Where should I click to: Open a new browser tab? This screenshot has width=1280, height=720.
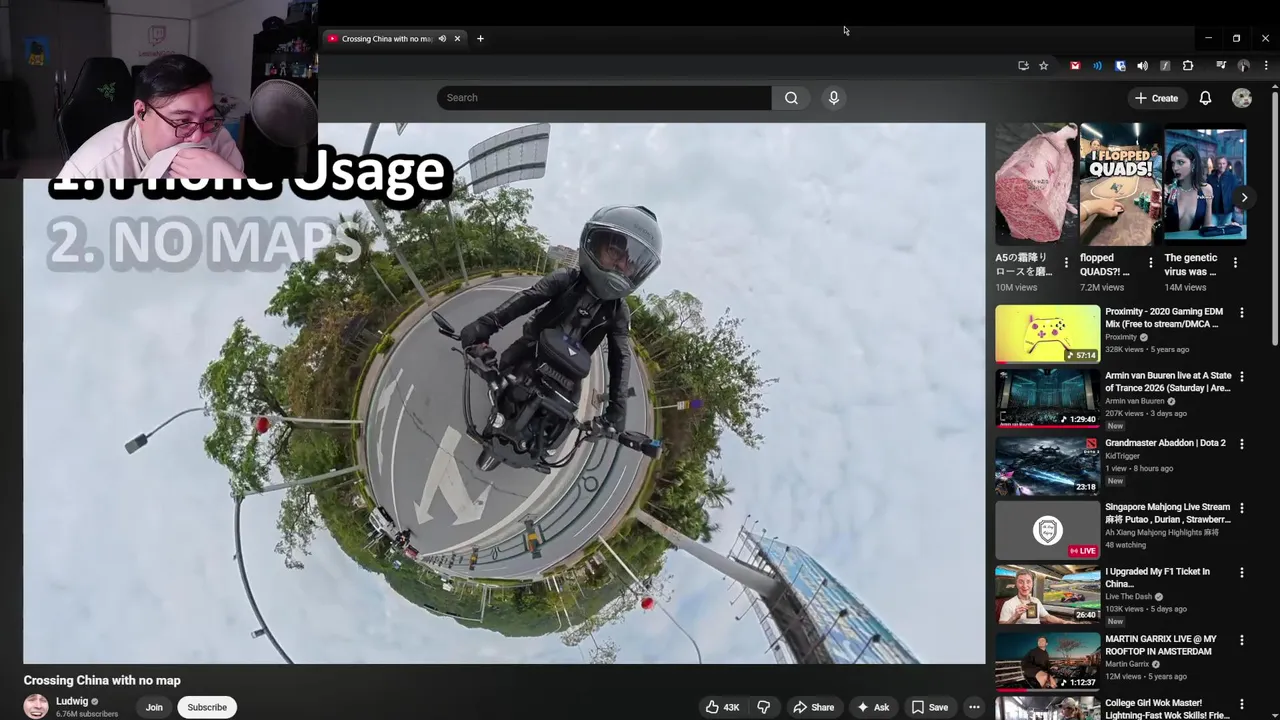tap(480, 39)
